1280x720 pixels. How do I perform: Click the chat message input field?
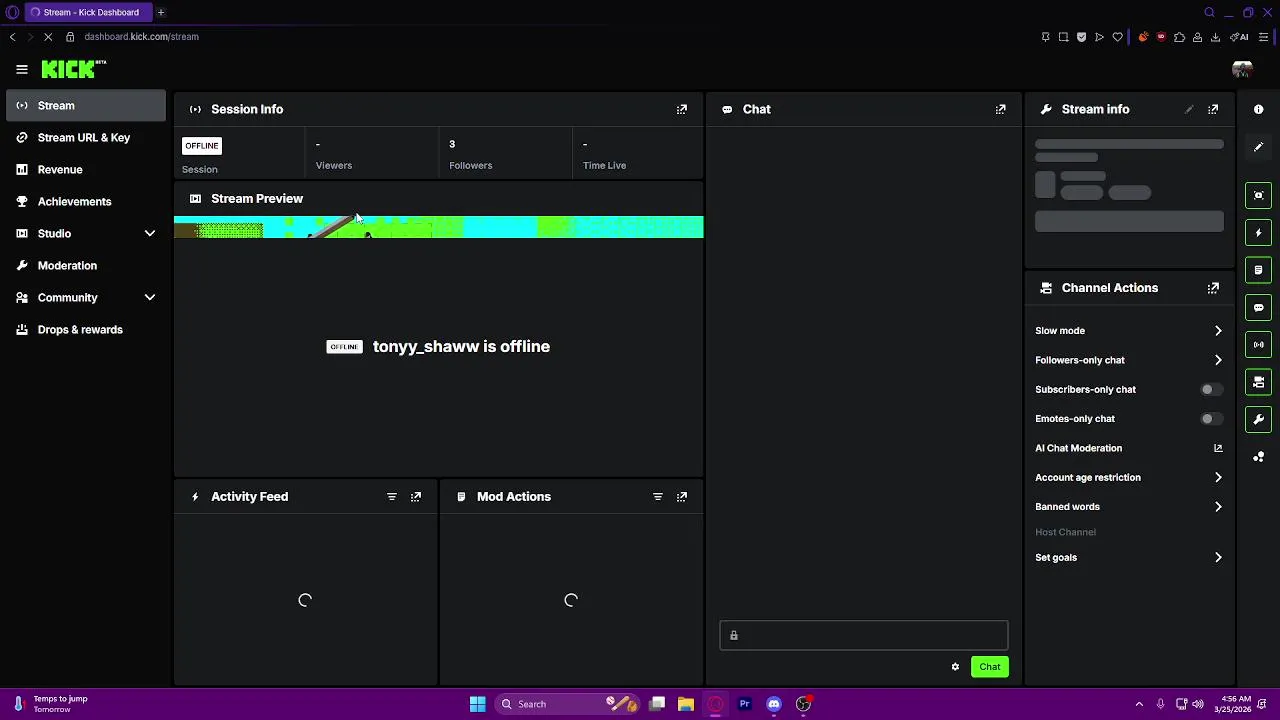click(864, 636)
